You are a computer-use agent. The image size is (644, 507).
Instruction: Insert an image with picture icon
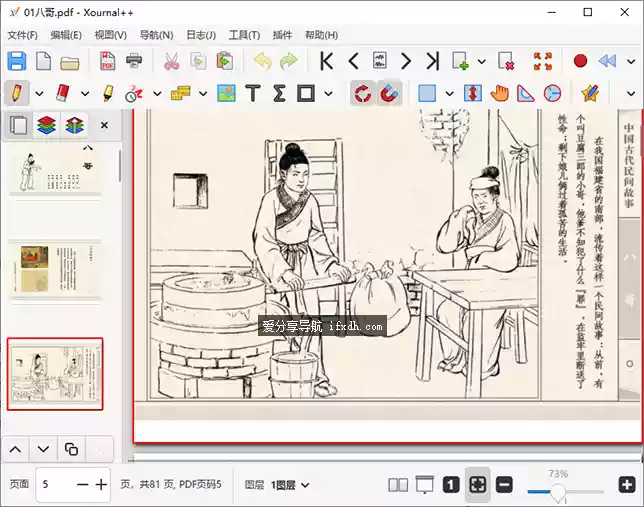pyautogui.click(x=226, y=93)
